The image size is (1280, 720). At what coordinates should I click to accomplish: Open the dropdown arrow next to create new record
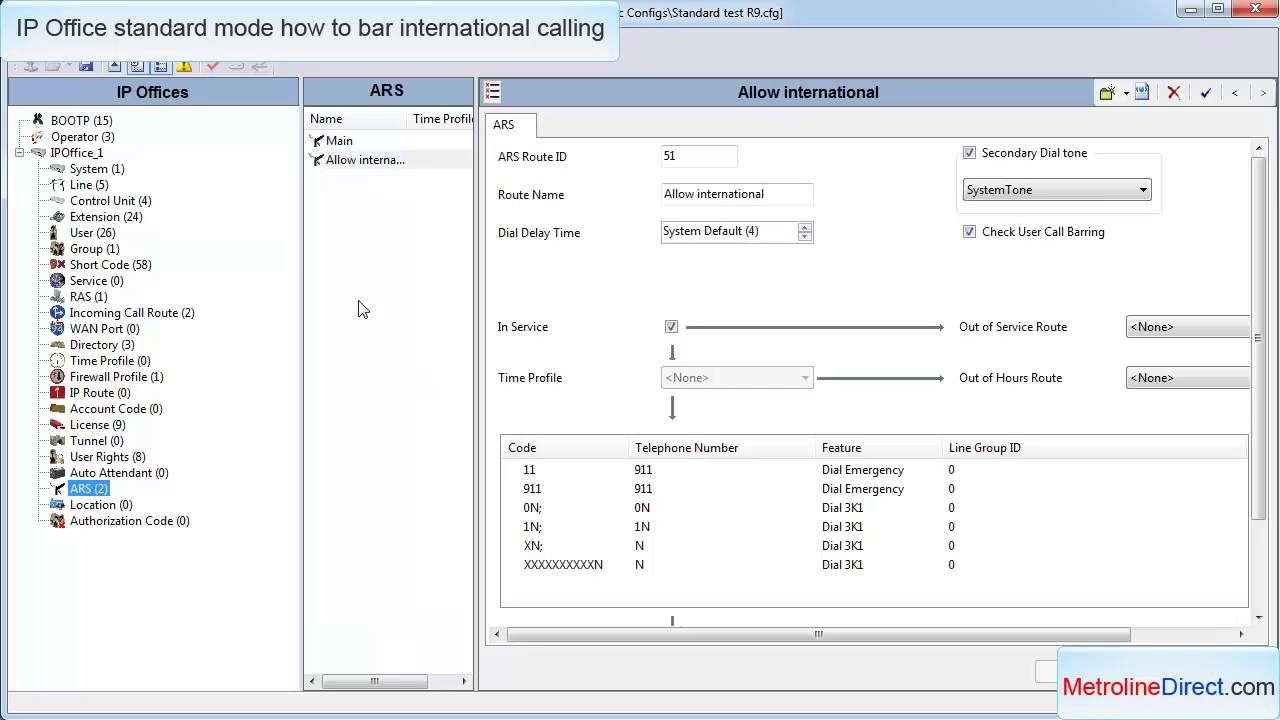click(1125, 93)
